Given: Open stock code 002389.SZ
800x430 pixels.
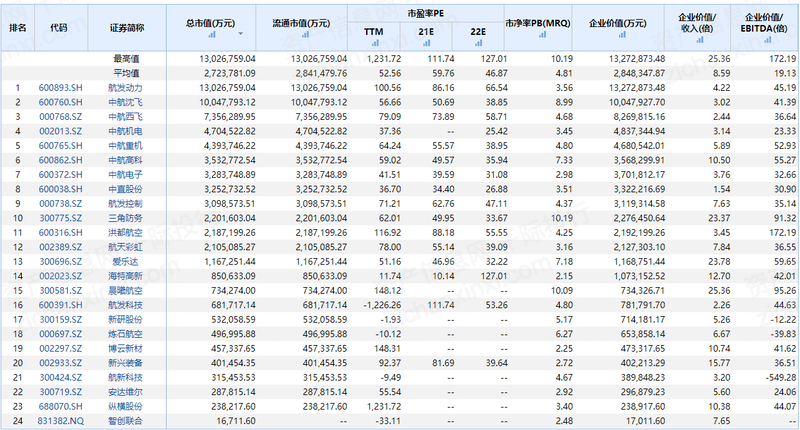Looking at the screenshot, I should [60, 247].
